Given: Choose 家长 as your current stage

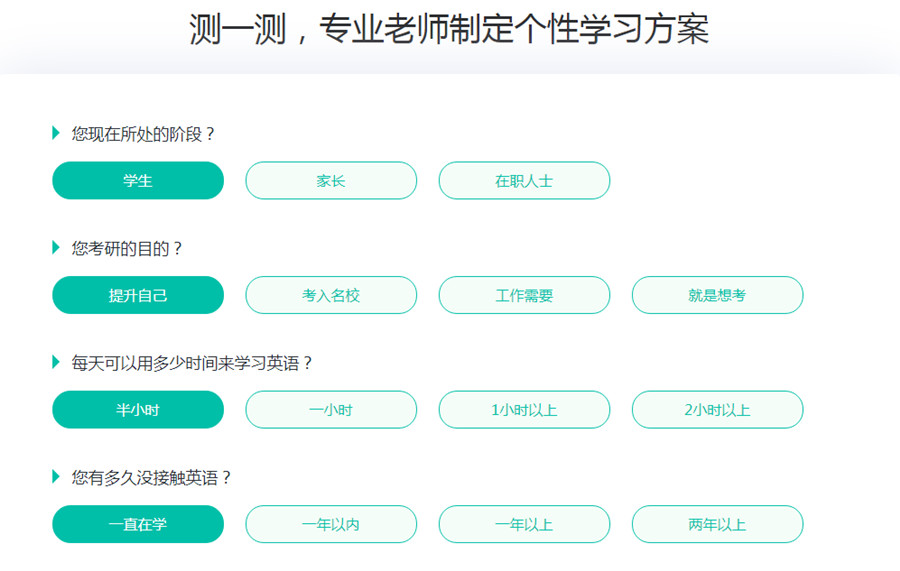Looking at the screenshot, I should (x=331, y=181).
